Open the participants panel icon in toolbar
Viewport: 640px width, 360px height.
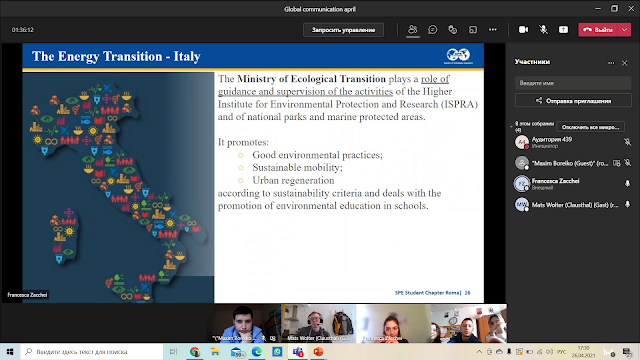coord(413,29)
